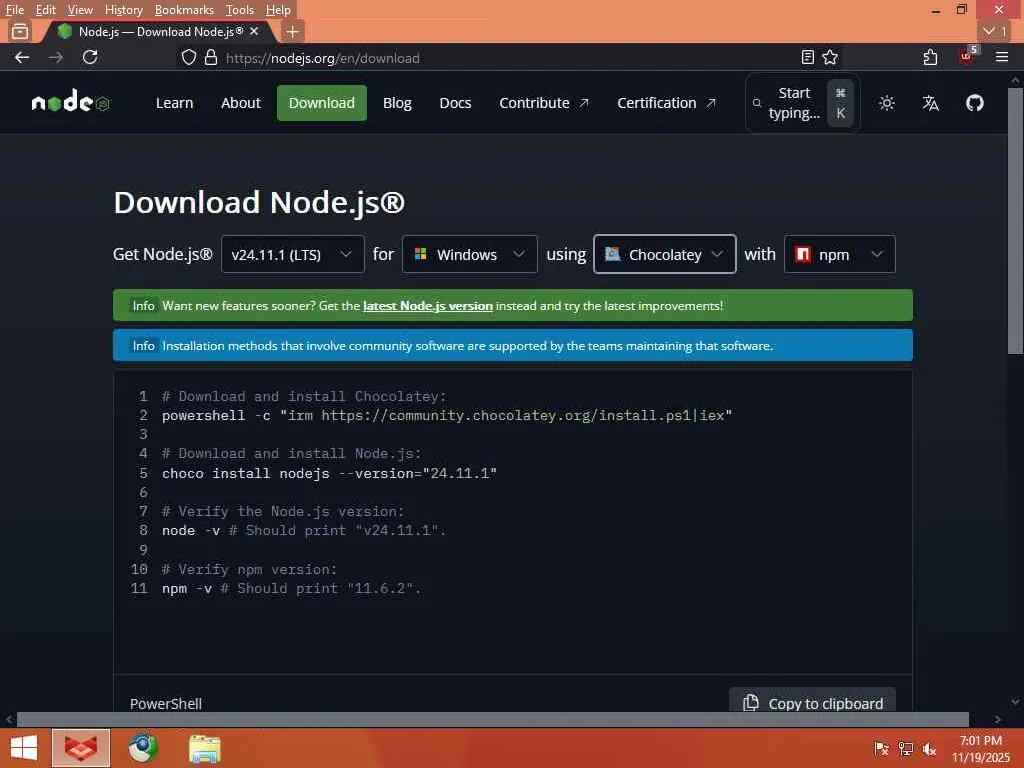Open File Explorer in taskbar
1024x768 pixels.
[x=204, y=748]
